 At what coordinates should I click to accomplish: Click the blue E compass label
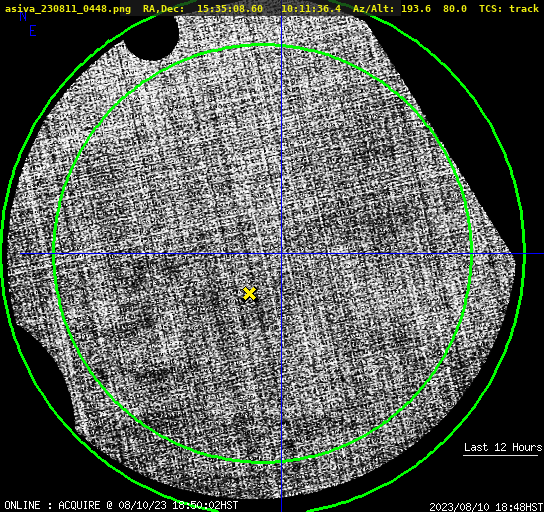(x=33, y=31)
